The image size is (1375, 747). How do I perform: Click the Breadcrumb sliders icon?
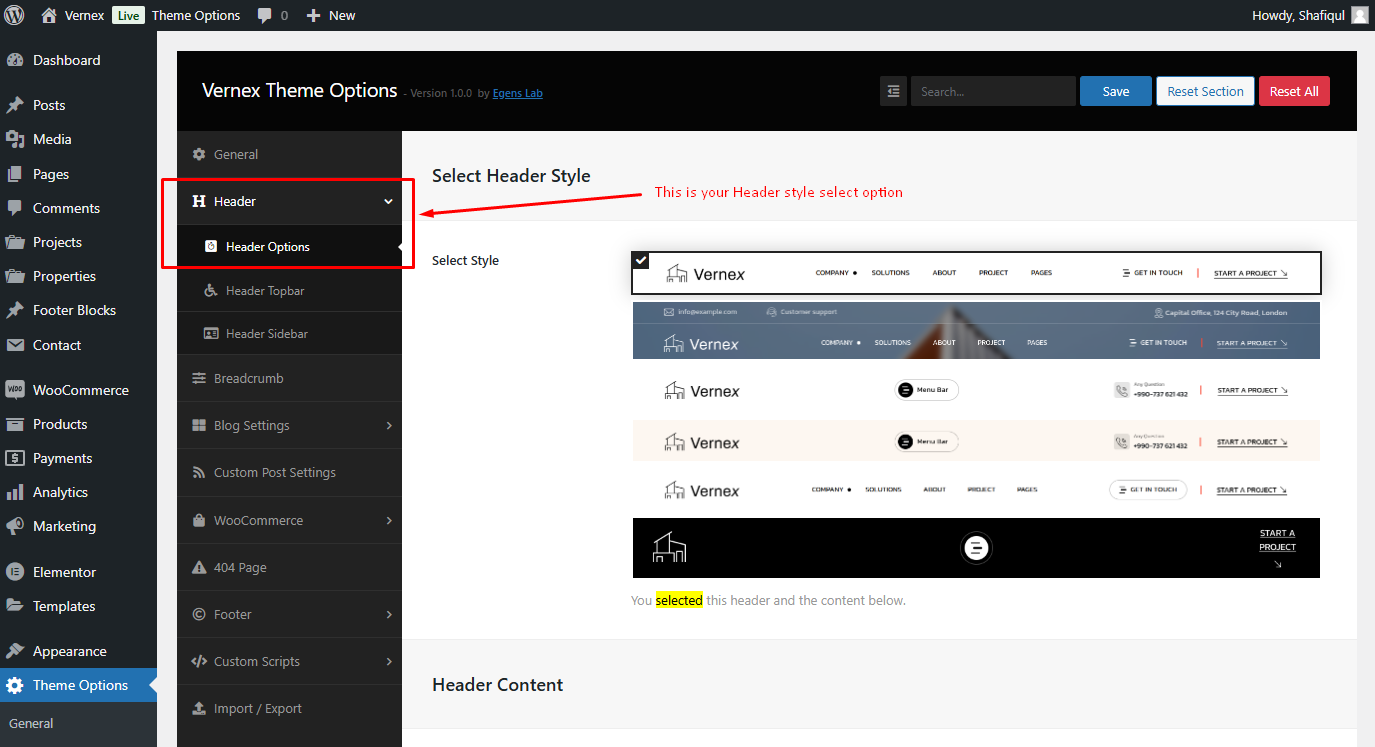point(198,378)
